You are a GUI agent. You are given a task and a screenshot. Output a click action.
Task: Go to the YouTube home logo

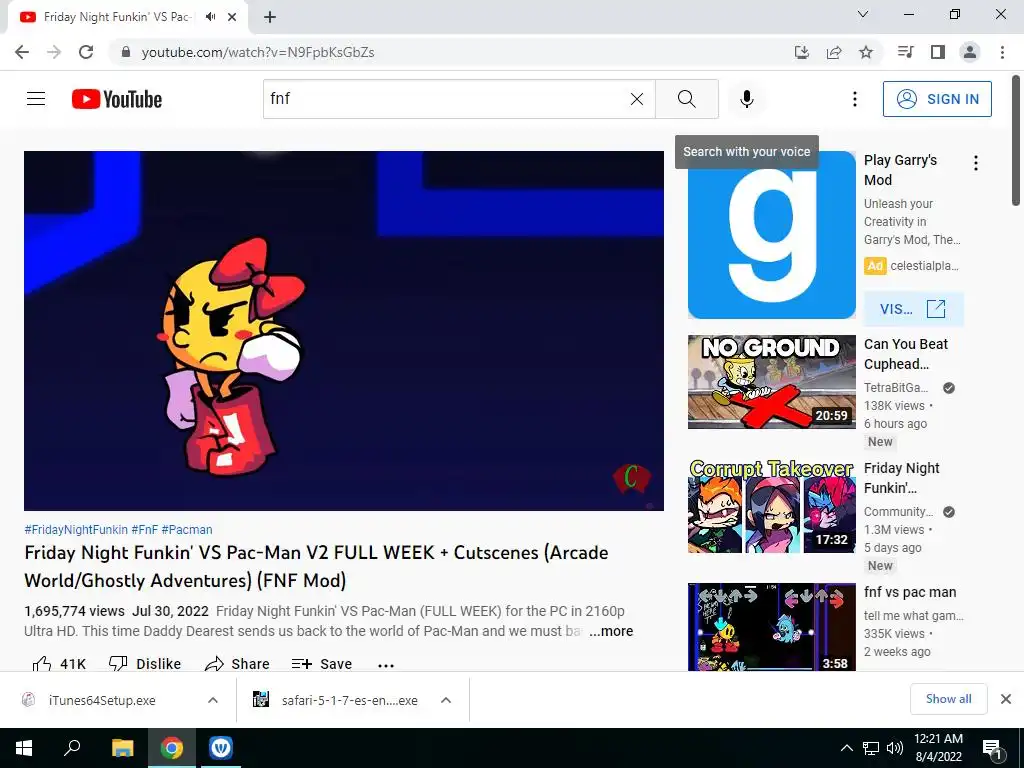117,99
